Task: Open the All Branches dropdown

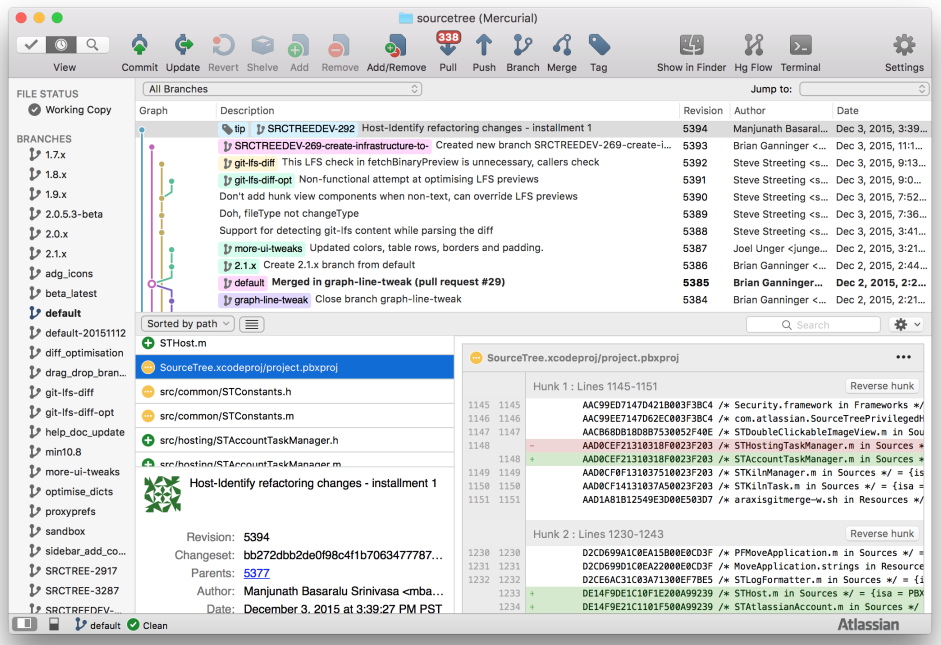Action: pyautogui.click(x=282, y=89)
